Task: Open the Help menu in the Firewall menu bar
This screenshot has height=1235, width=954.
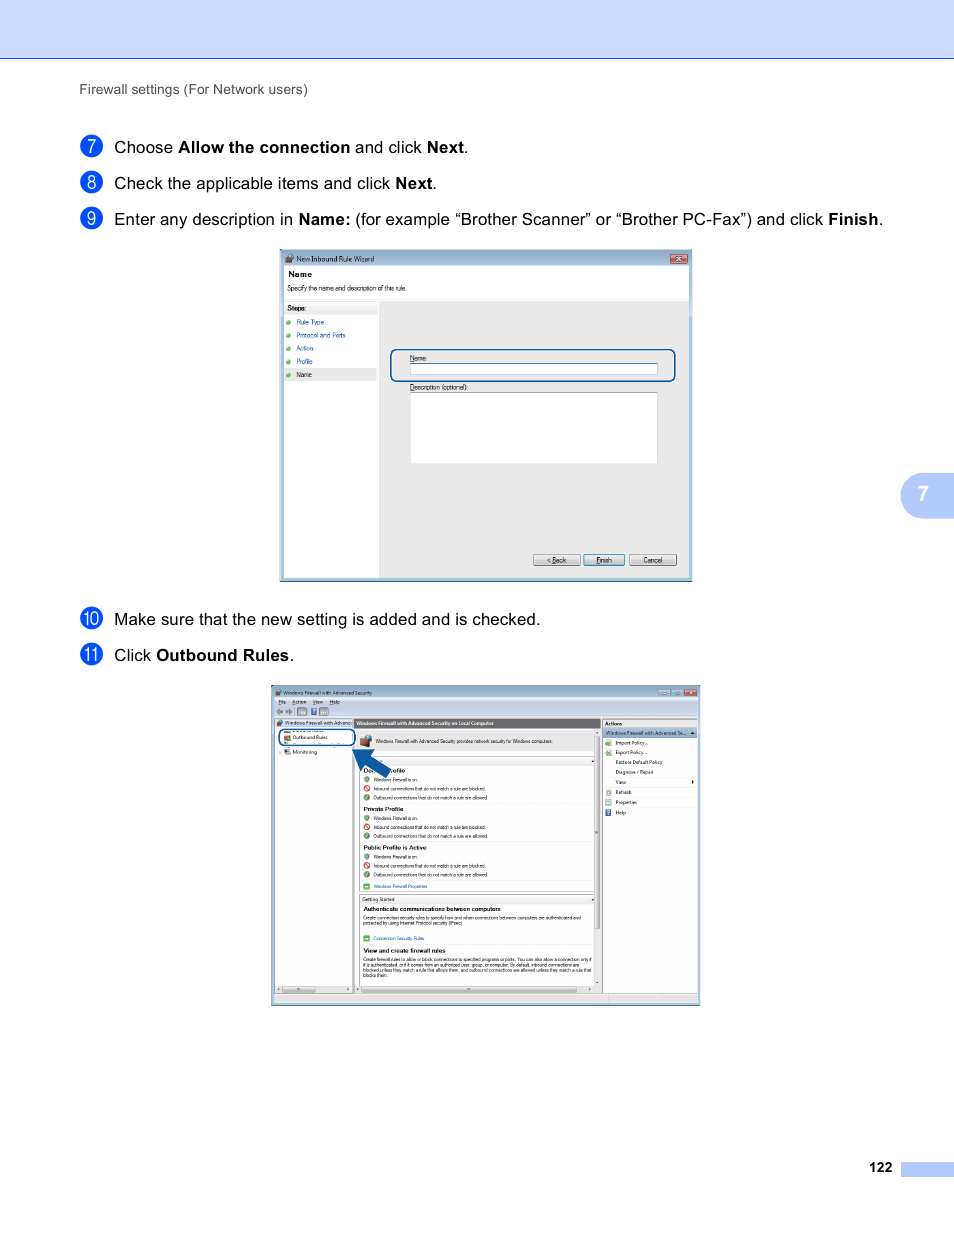Action: [x=334, y=702]
